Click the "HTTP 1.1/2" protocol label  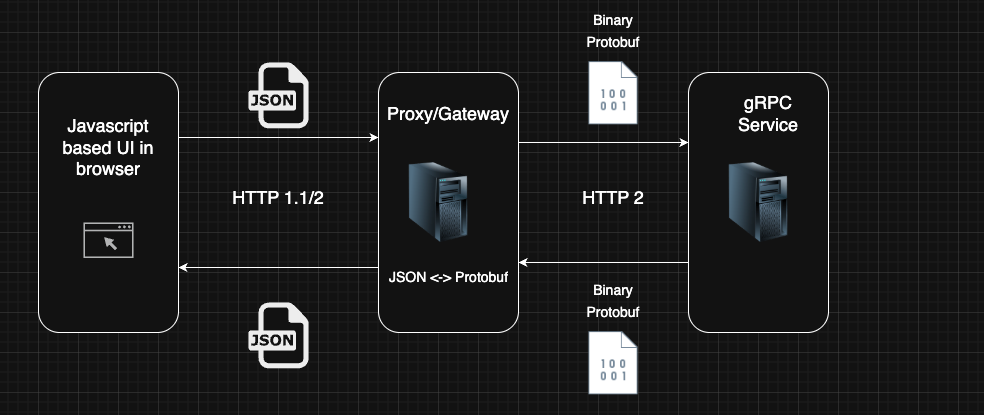tap(278, 198)
